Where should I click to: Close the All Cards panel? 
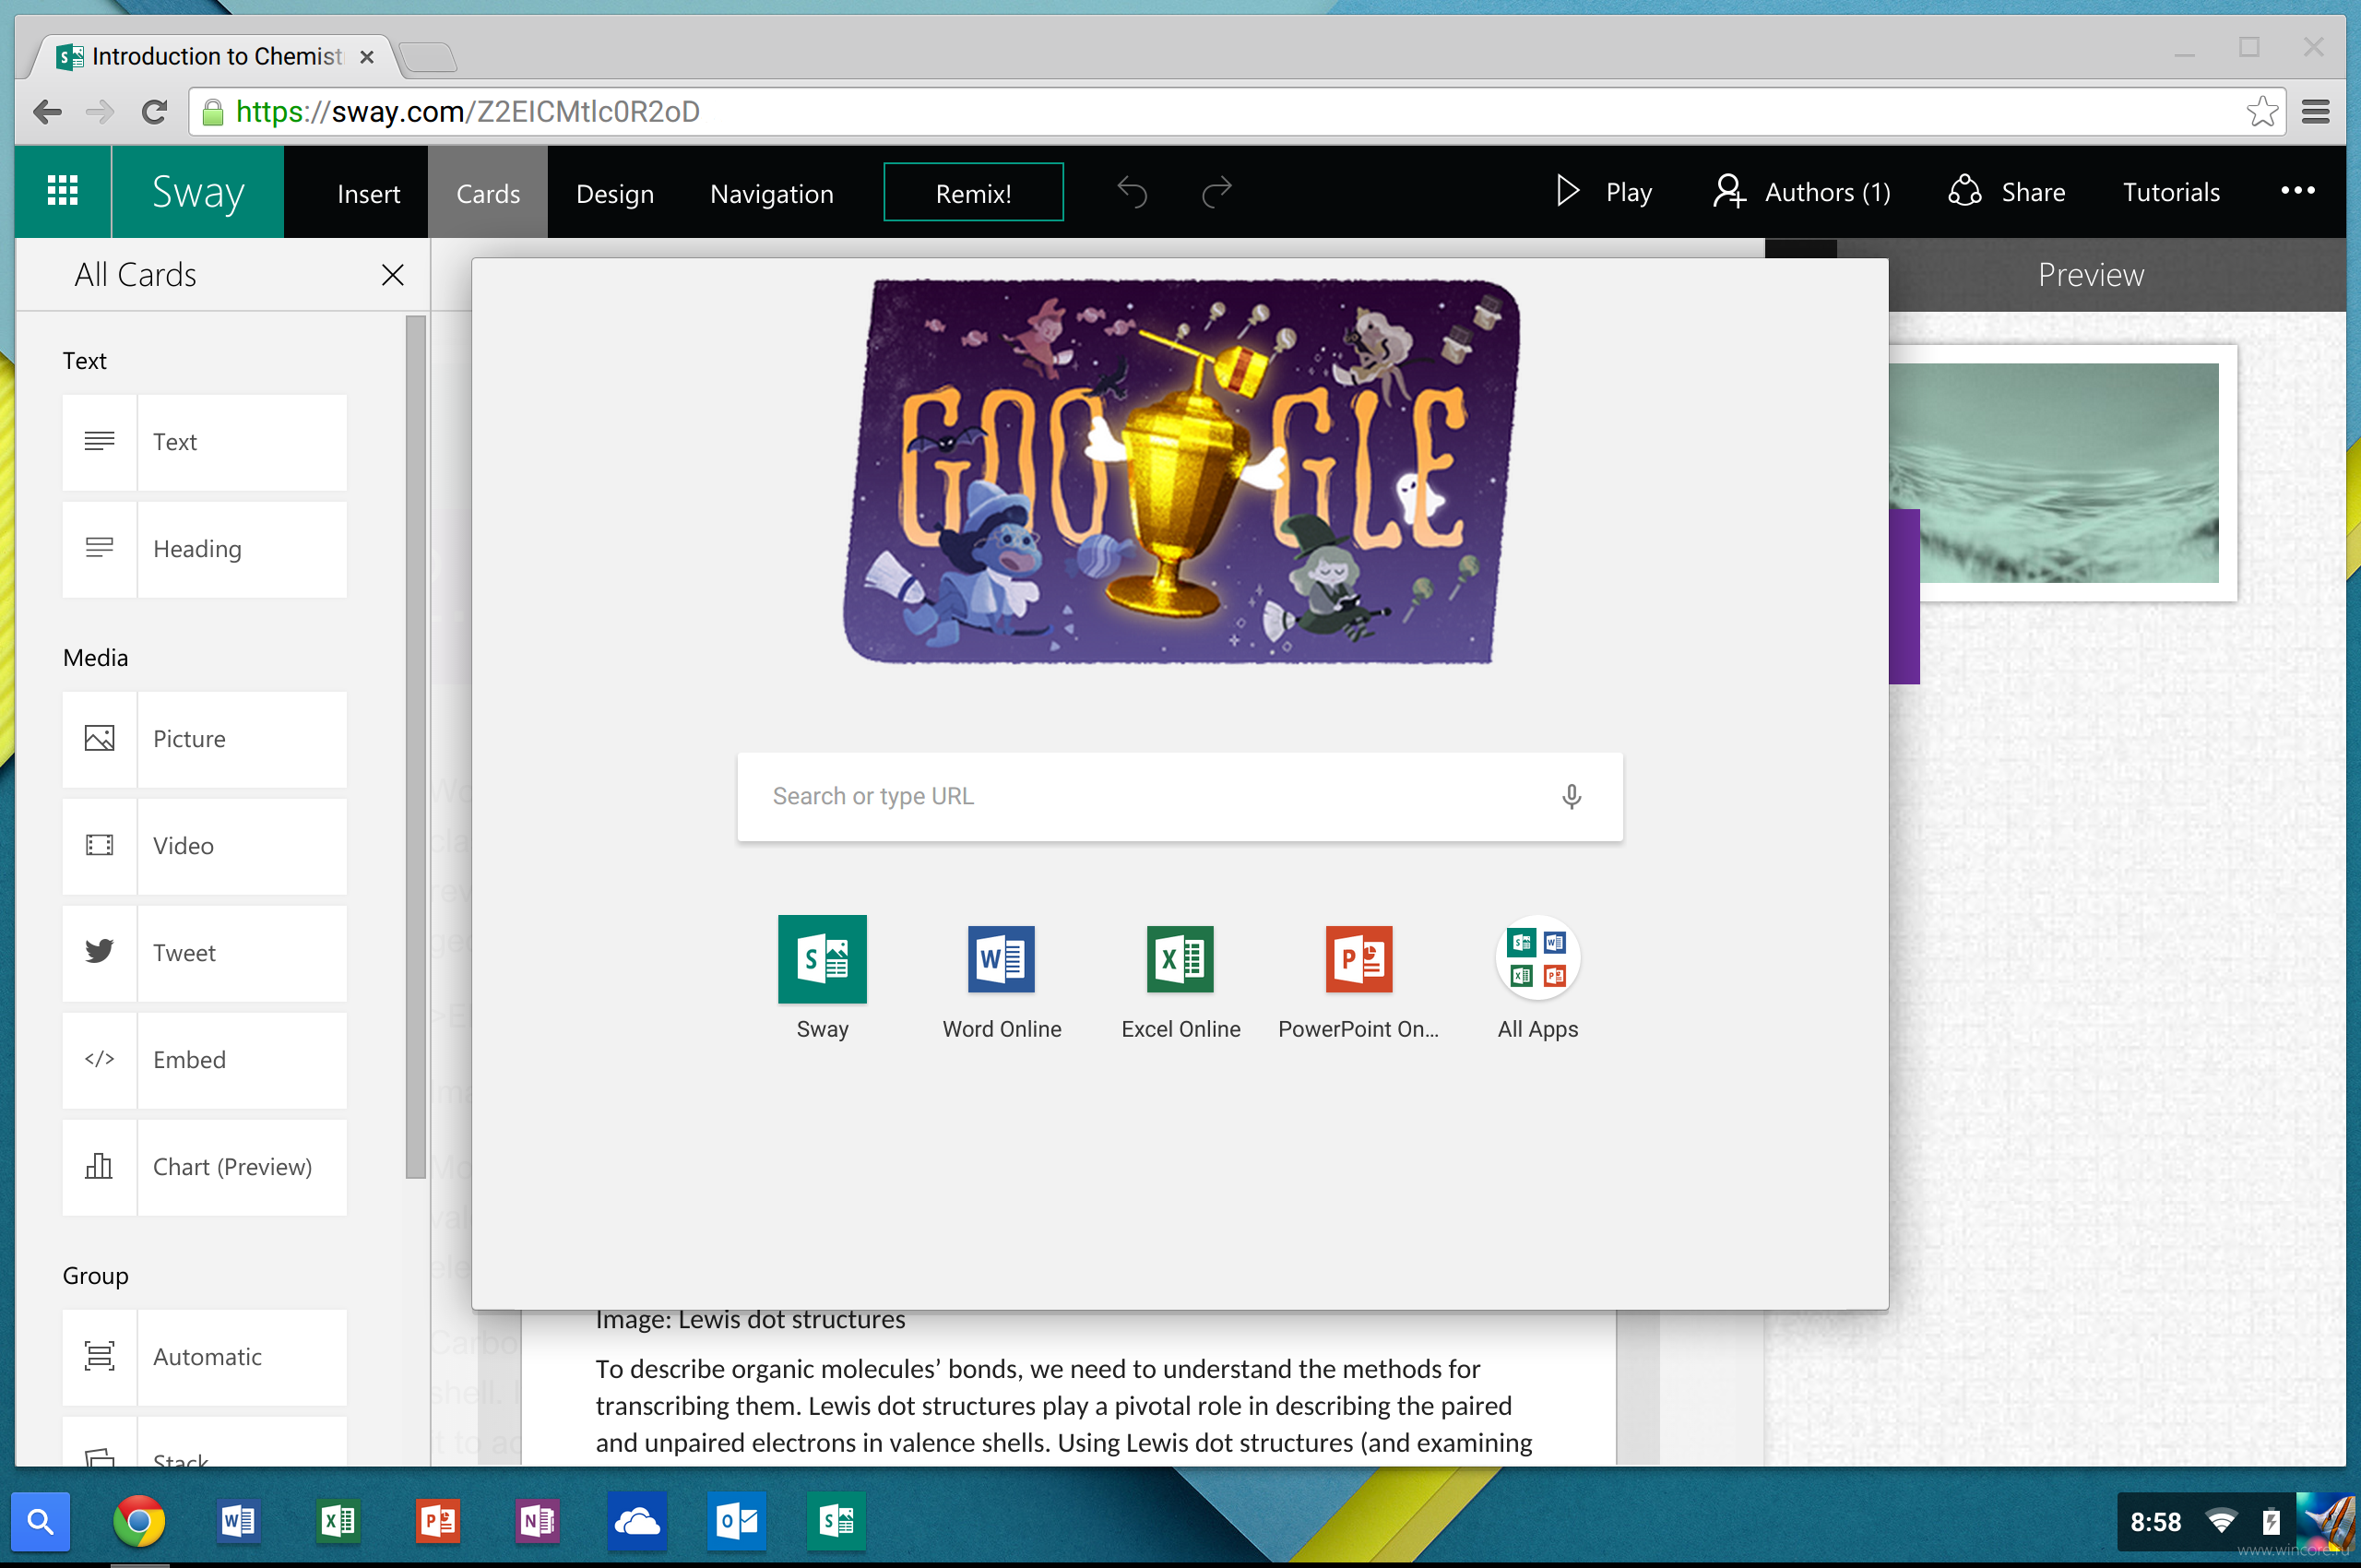392,275
